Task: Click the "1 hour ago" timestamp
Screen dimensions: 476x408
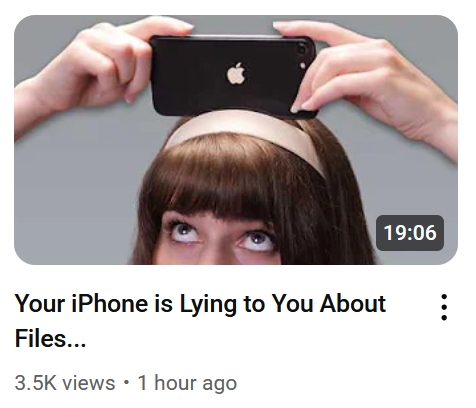Action: pyautogui.click(x=187, y=383)
